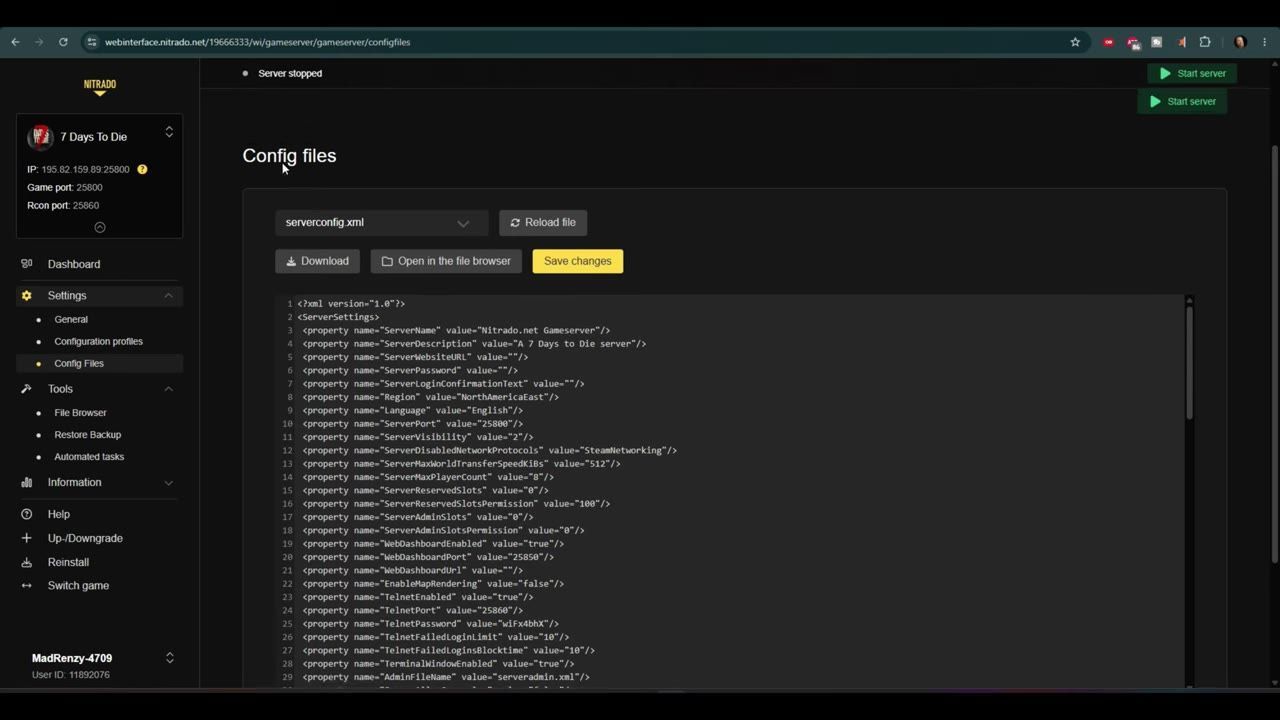Image resolution: width=1280 pixels, height=720 pixels.
Task: Open the Help page
Action: (x=59, y=514)
